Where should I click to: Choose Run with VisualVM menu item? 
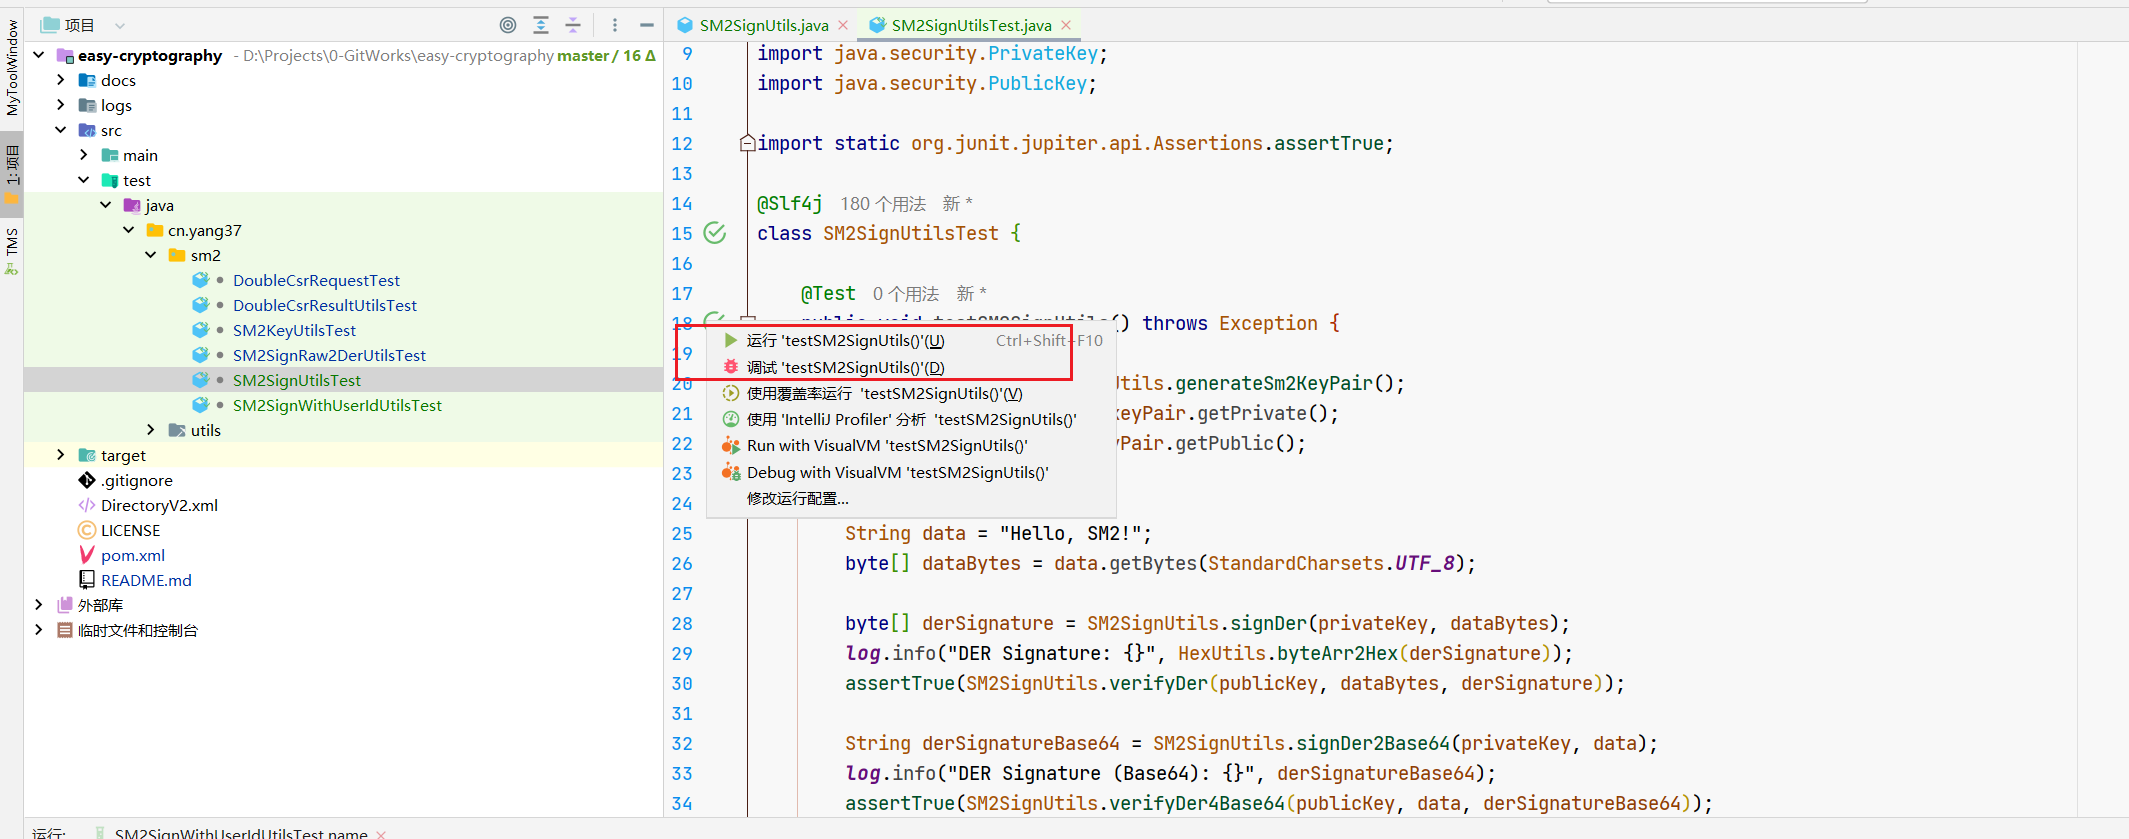(x=911, y=445)
